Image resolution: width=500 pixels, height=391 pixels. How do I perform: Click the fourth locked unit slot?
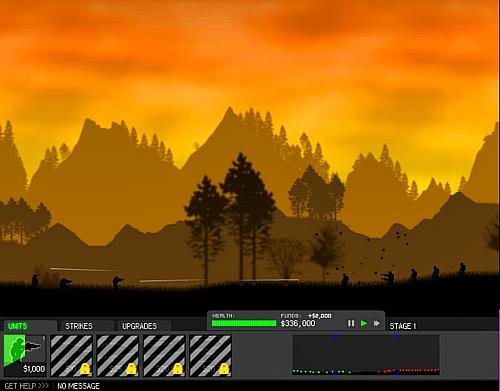tap(211, 356)
